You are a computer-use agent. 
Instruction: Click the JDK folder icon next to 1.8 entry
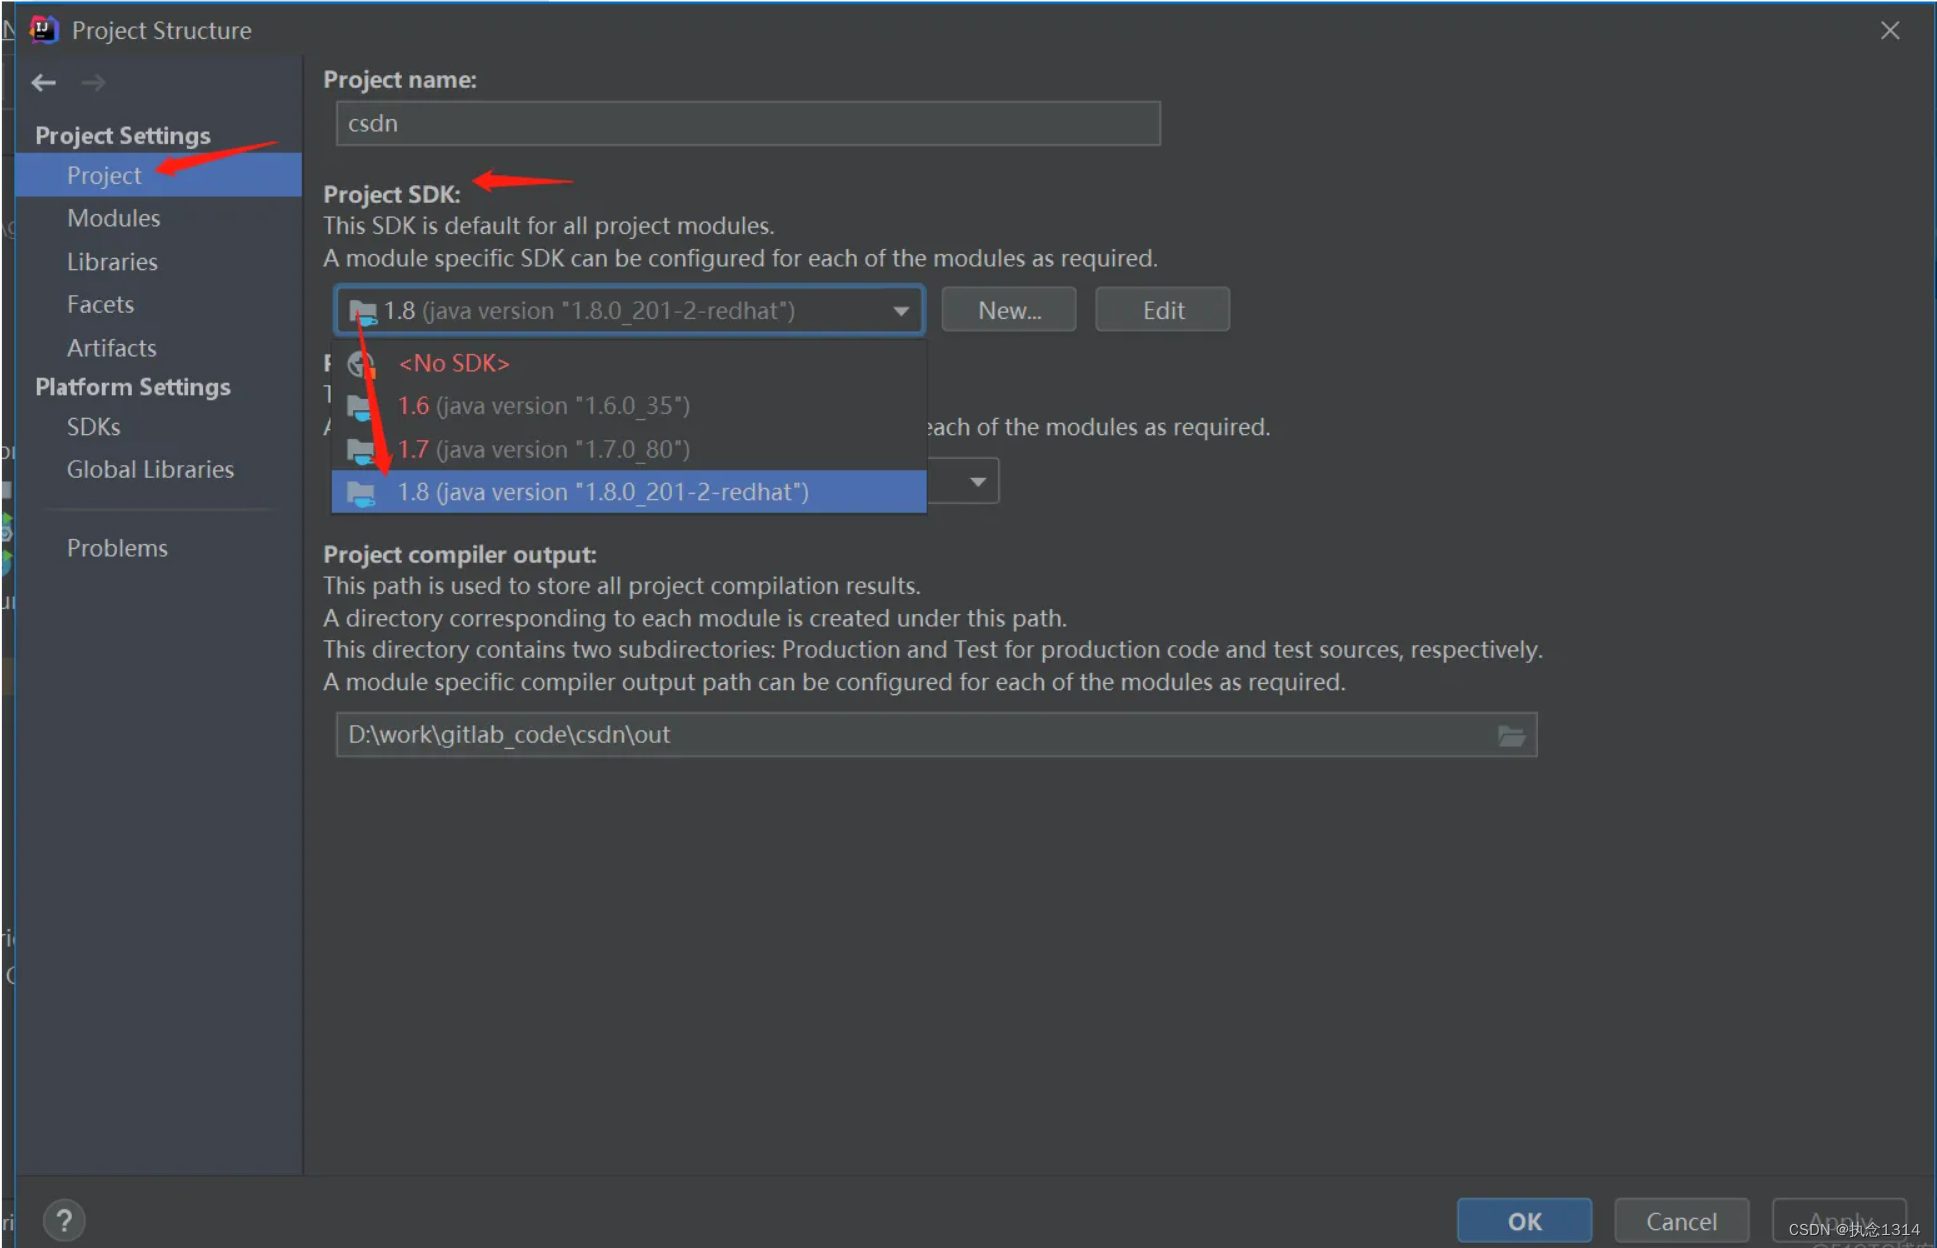click(360, 491)
